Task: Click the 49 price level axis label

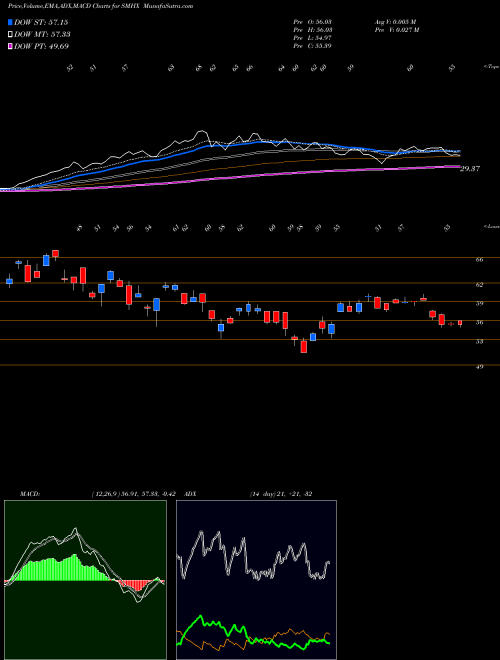Action: (479, 367)
